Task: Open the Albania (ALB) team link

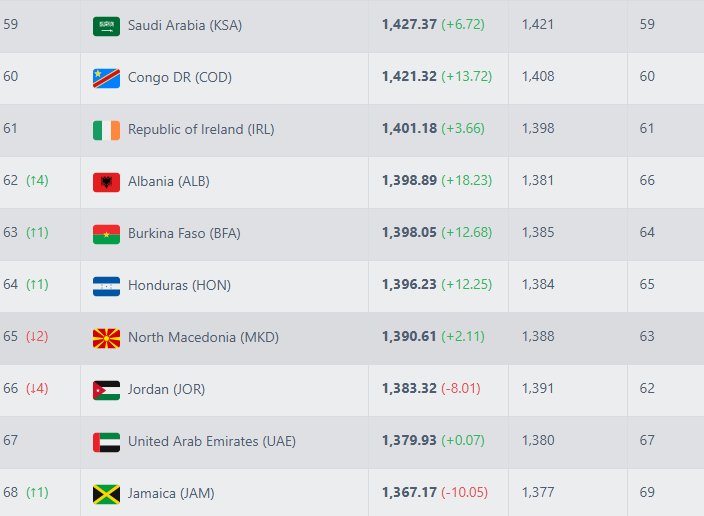Action: click(x=168, y=182)
